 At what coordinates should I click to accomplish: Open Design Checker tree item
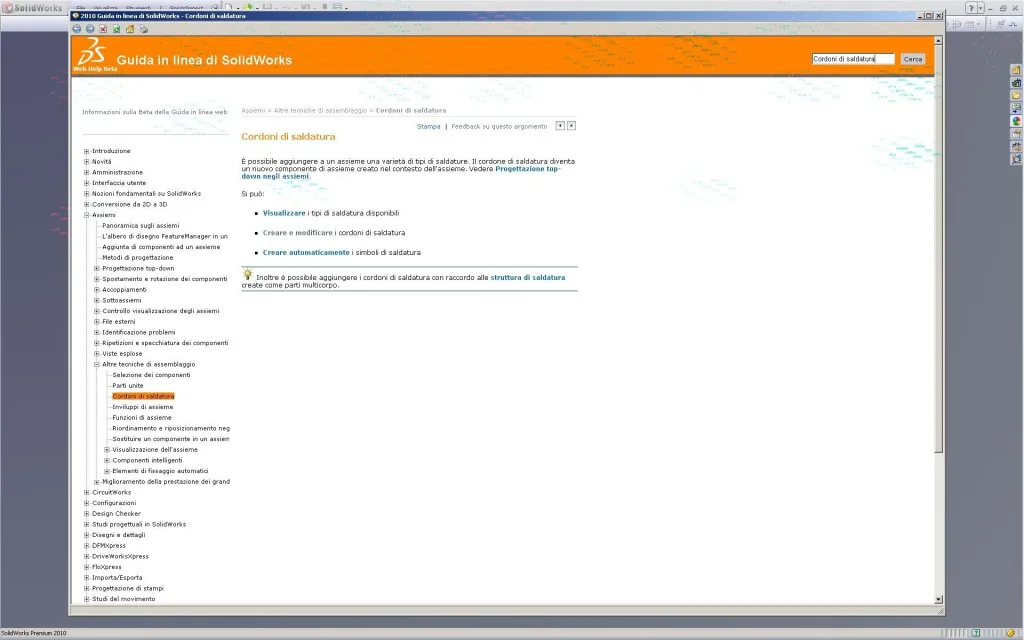[x=116, y=514]
